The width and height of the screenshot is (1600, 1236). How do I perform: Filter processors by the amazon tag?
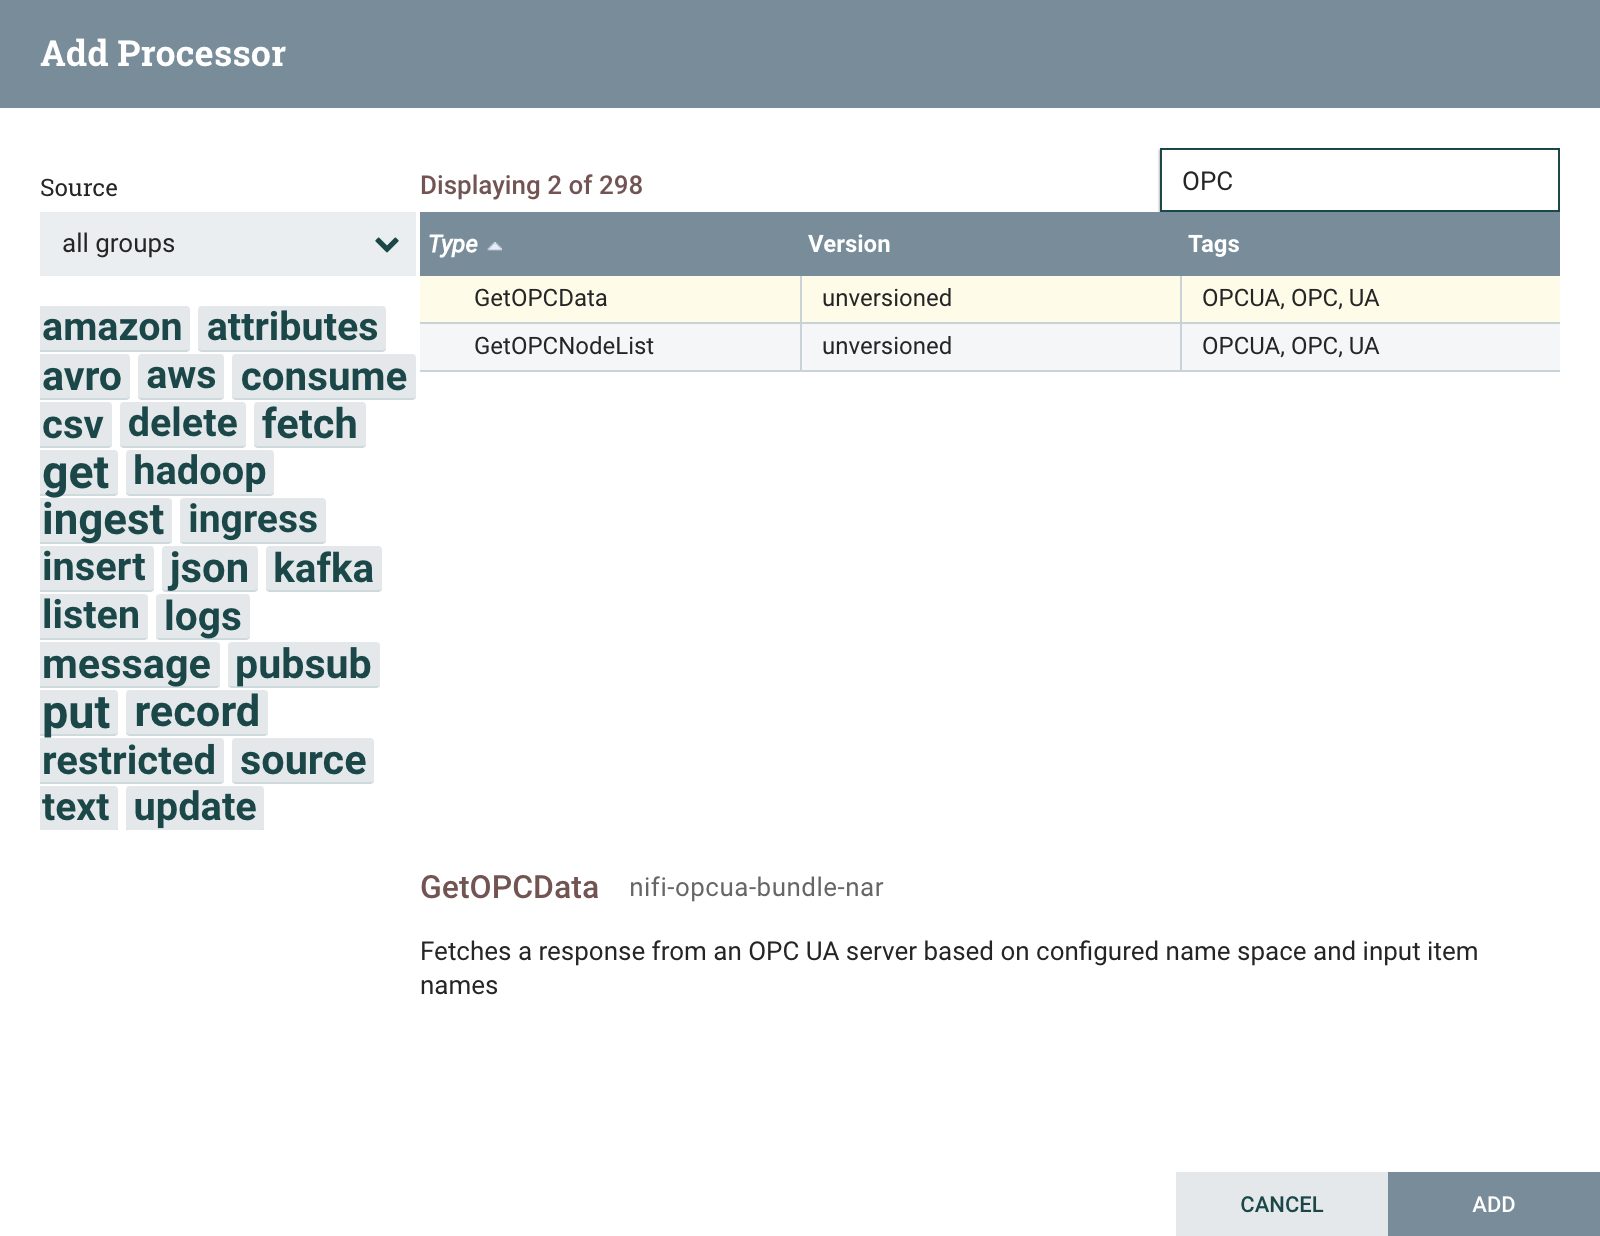pyautogui.click(x=111, y=326)
